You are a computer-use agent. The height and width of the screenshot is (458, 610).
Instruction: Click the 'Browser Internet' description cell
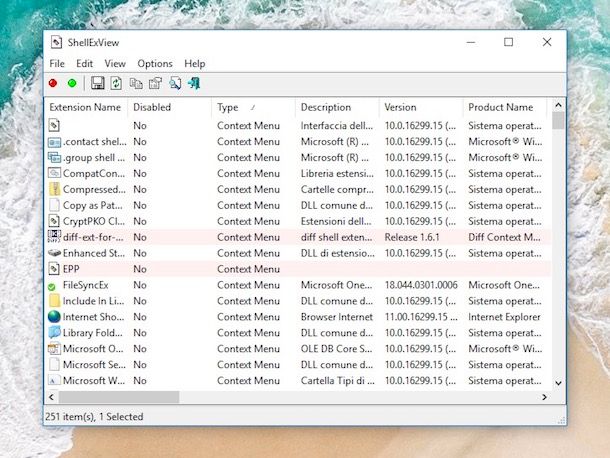pyautogui.click(x=337, y=317)
